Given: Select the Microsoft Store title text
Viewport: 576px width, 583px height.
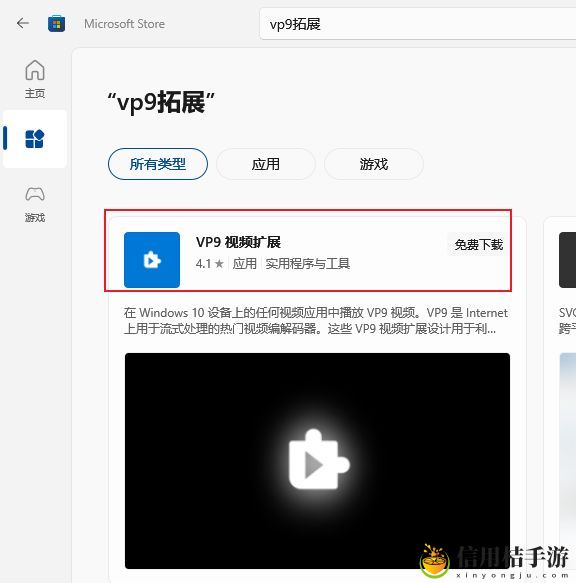Looking at the screenshot, I should click(x=124, y=24).
